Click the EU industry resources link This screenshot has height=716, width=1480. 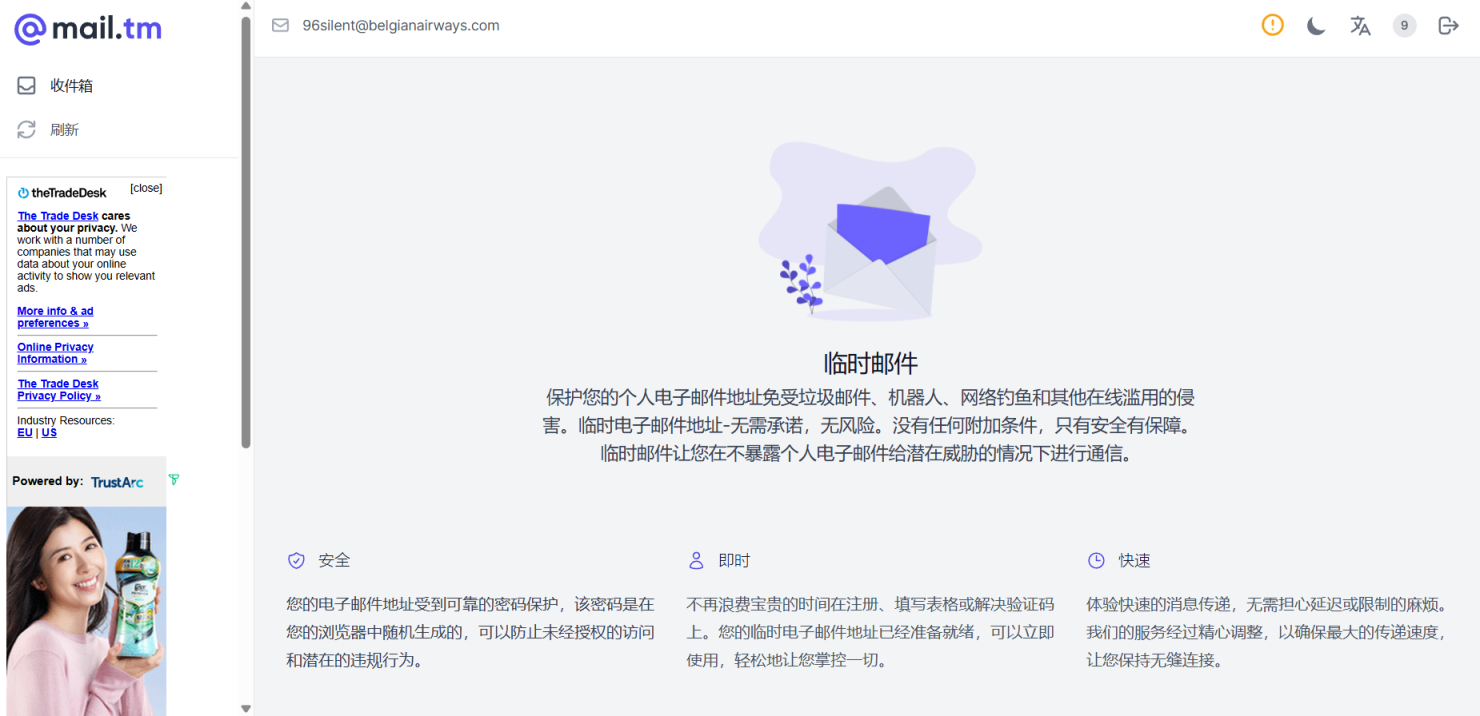(24, 432)
